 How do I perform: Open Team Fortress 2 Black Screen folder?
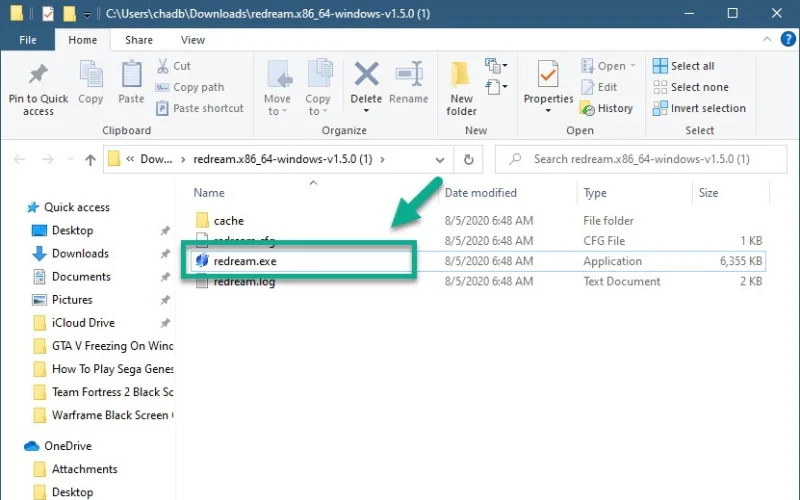pyautogui.click(x=112, y=392)
